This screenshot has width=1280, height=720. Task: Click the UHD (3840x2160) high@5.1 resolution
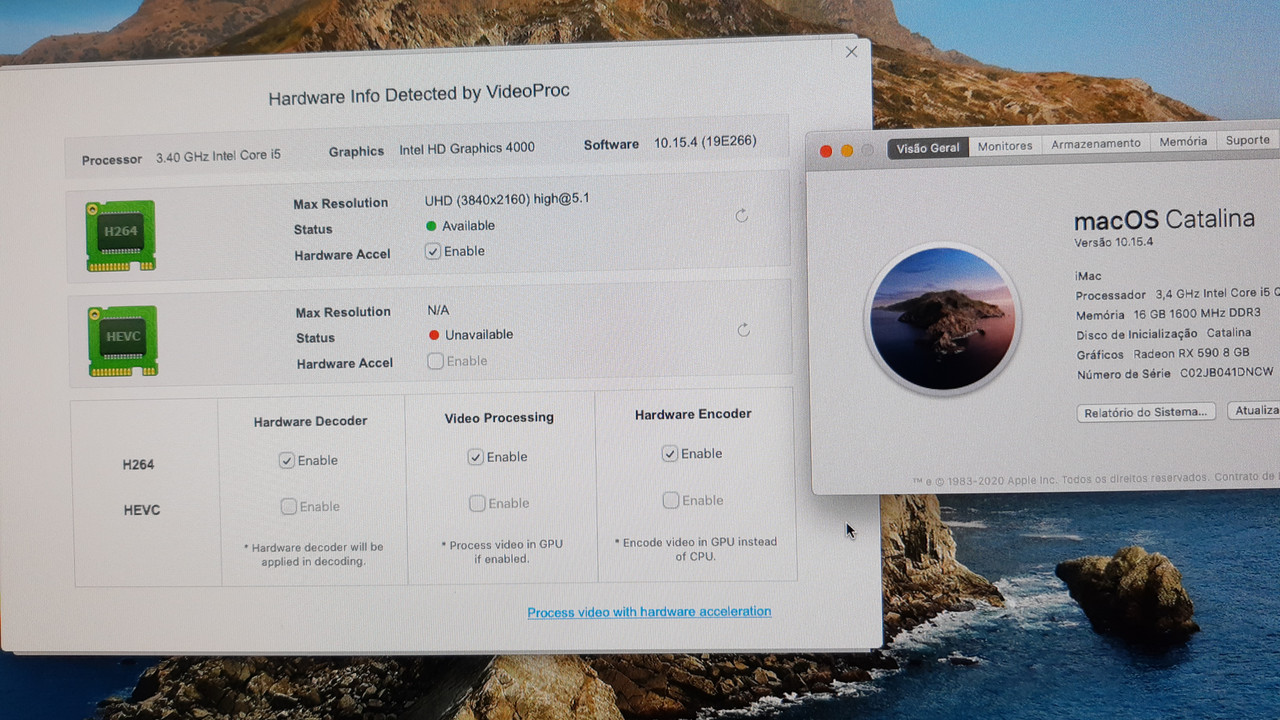507,199
